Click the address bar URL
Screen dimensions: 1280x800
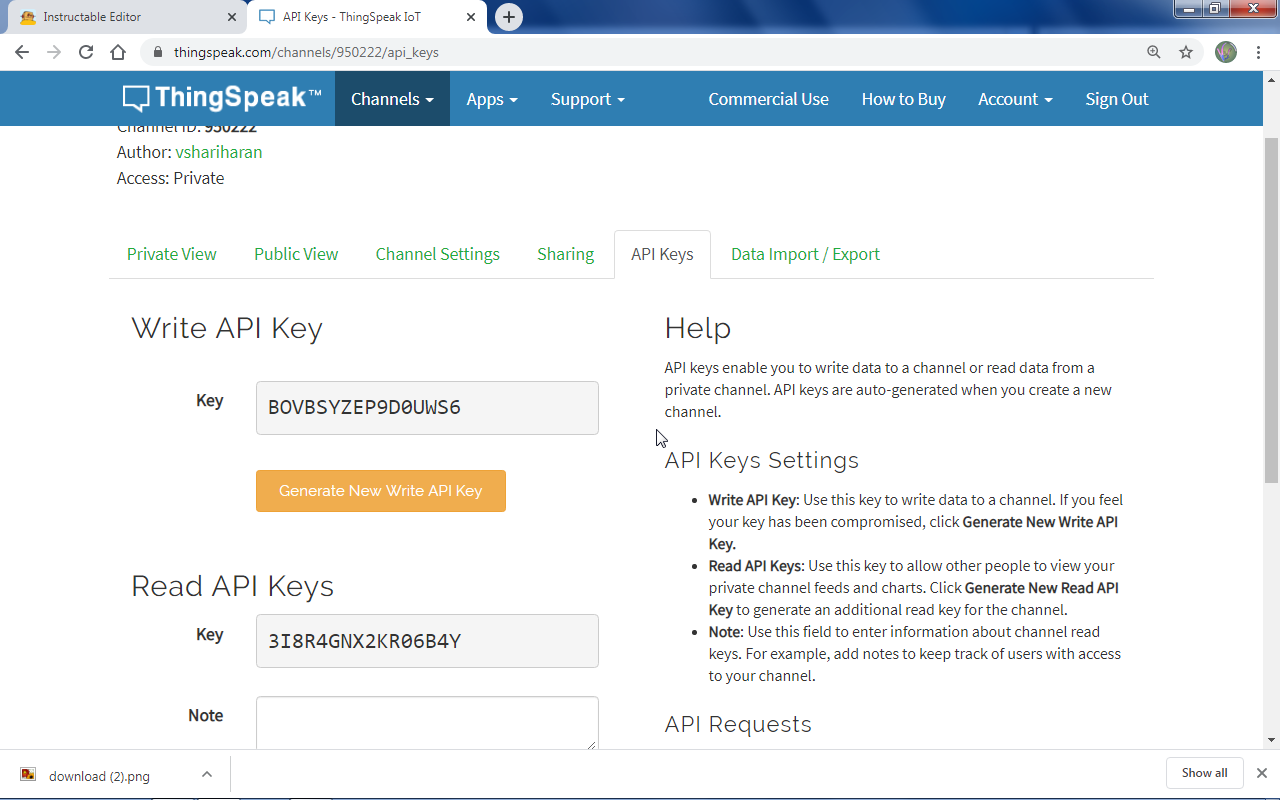tap(306, 52)
